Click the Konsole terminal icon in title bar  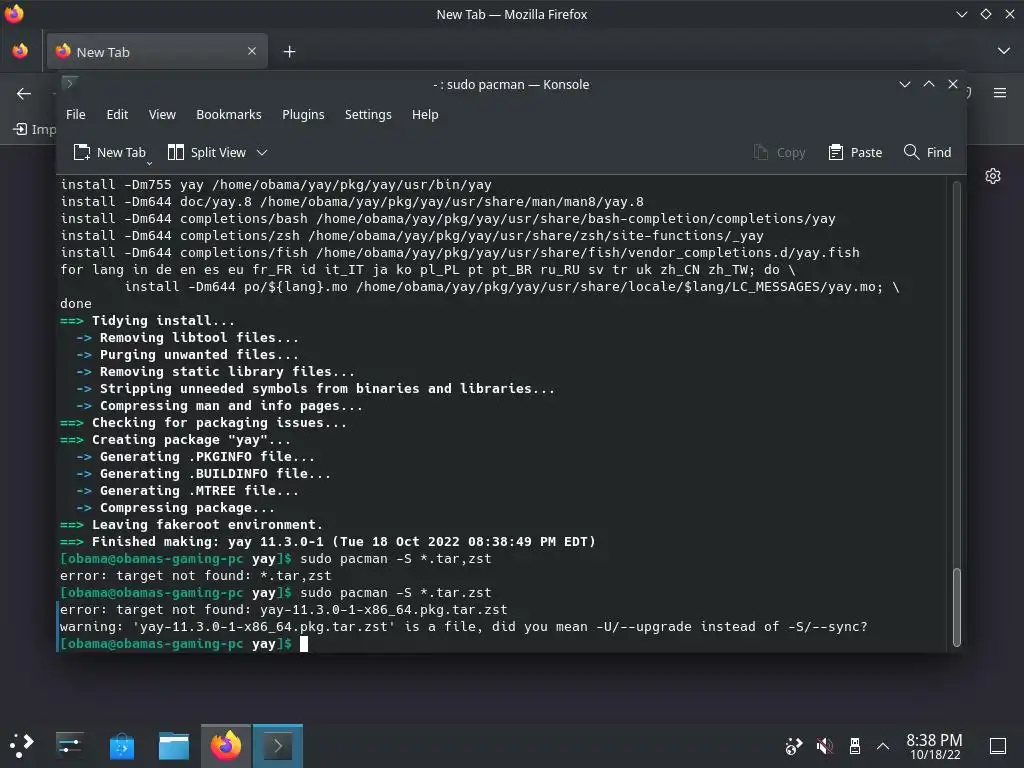70,83
